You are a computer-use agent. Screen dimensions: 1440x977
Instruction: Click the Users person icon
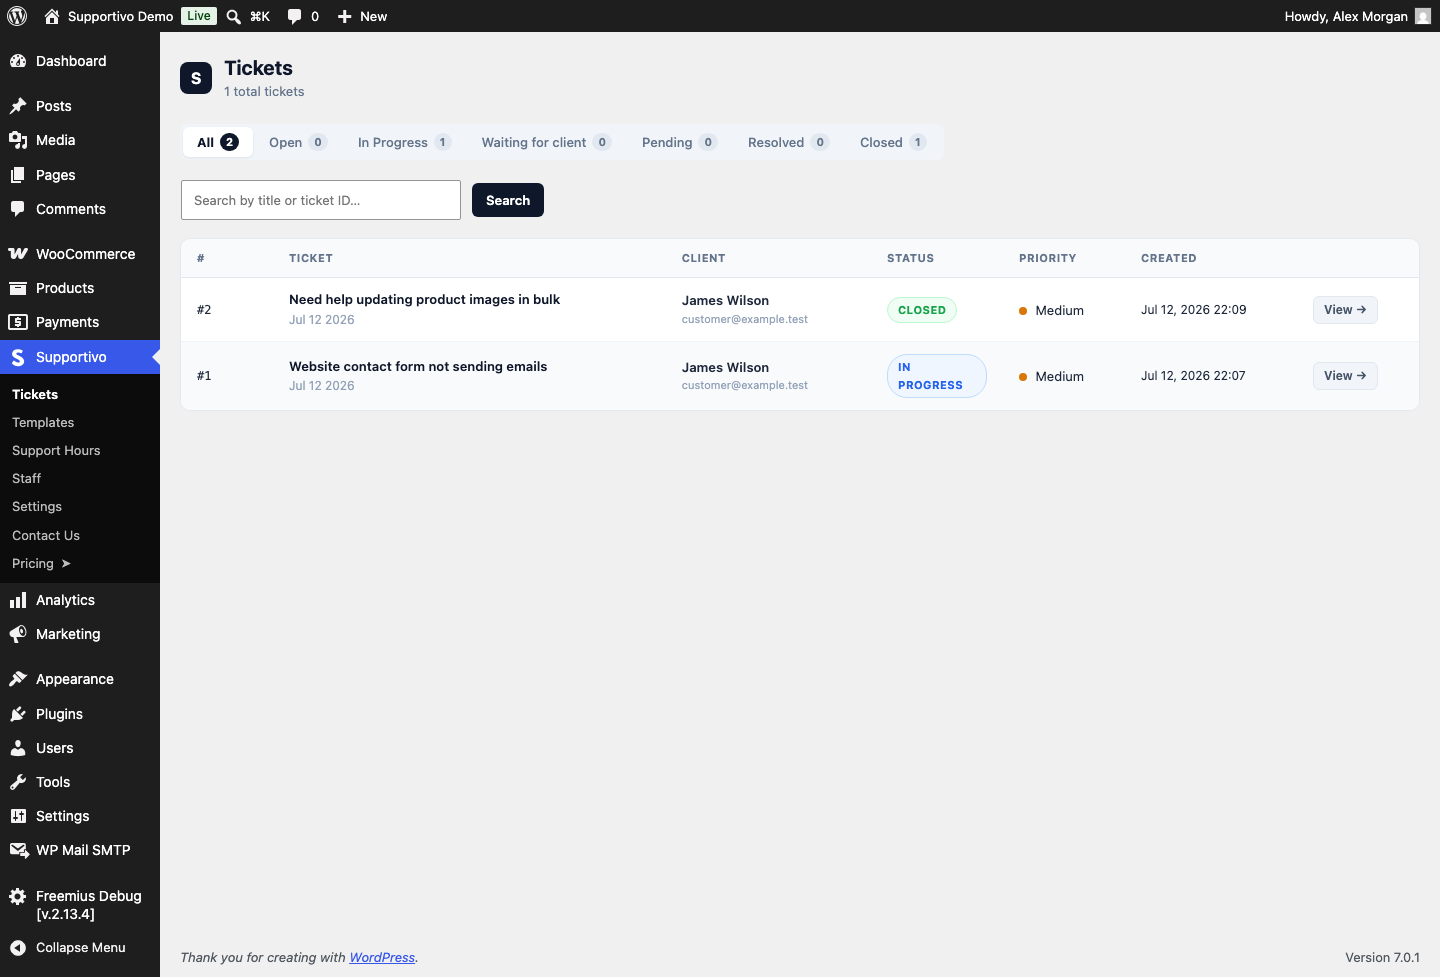18,748
